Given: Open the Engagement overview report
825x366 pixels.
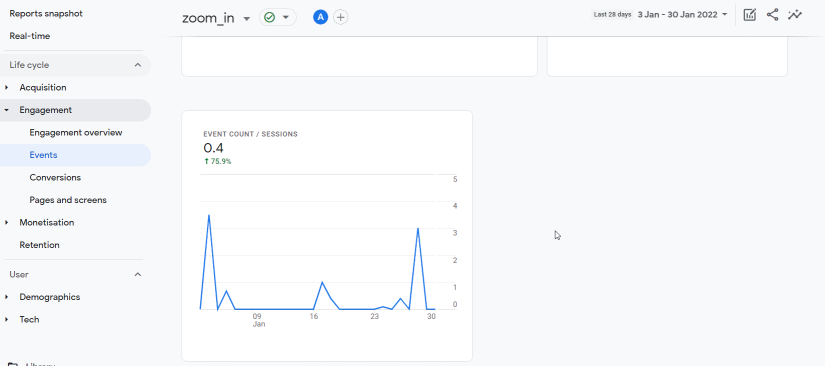Looking at the screenshot, I should pyautogui.click(x=76, y=133).
